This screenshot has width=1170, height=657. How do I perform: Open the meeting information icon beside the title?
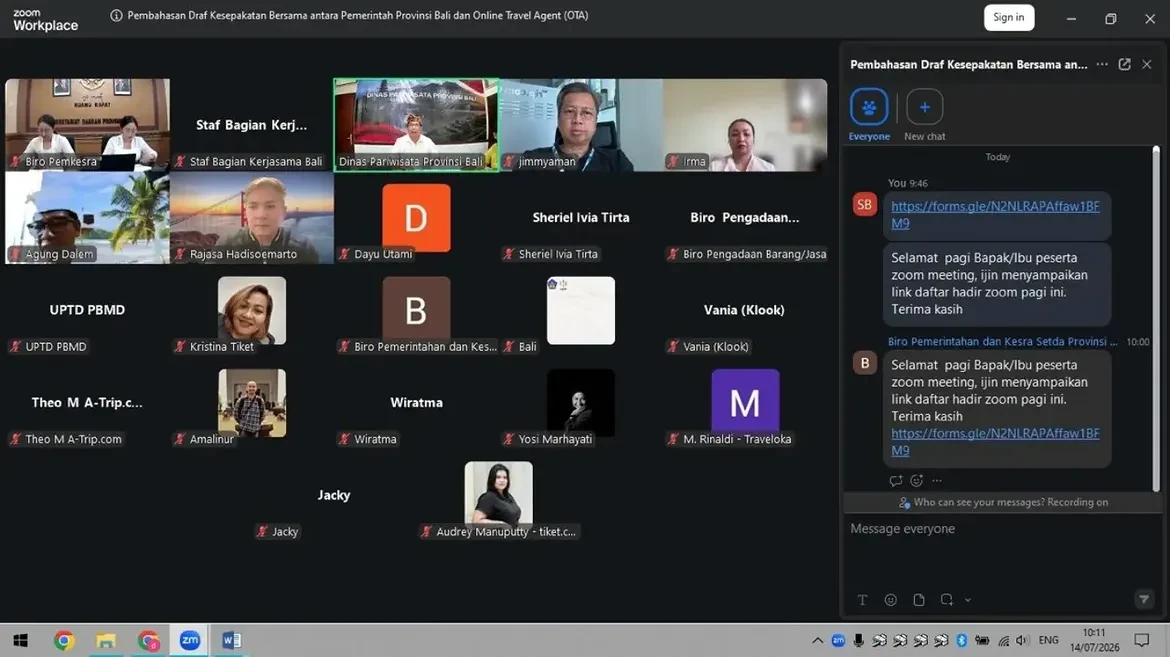point(116,16)
